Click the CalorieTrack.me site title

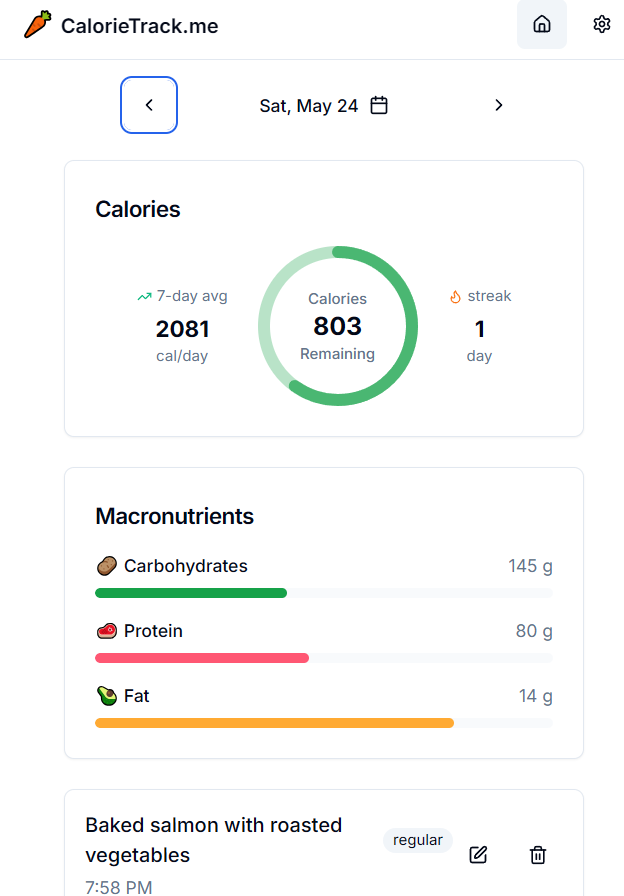[x=139, y=26]
